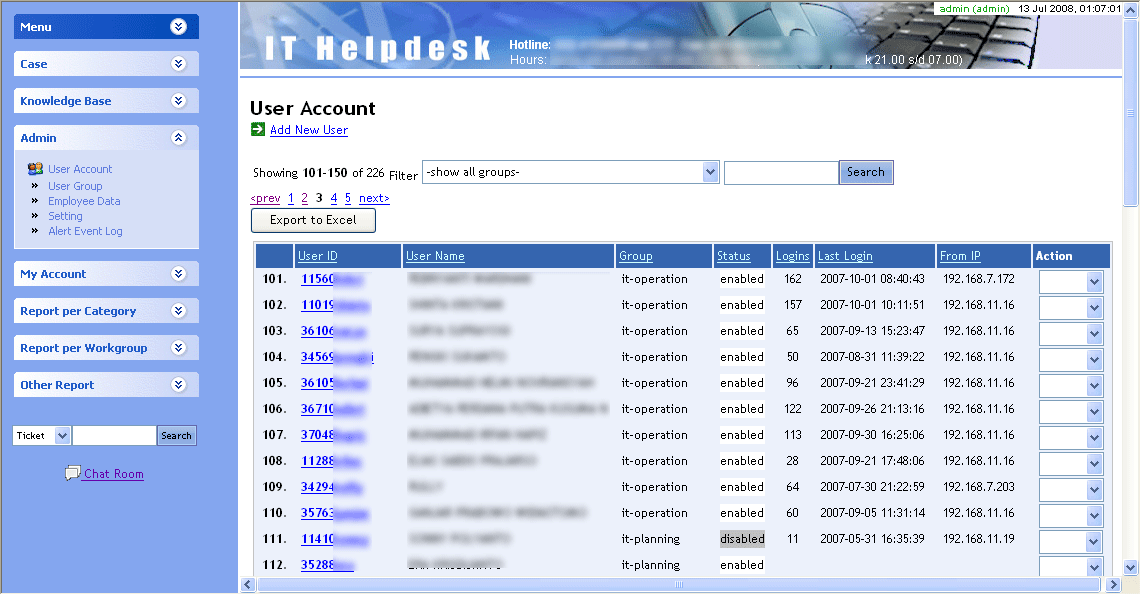The width and height of the screenshot is (1141, 595).
Task: Open Alert Event Log menu item
Action: click(x=85, y=231)
